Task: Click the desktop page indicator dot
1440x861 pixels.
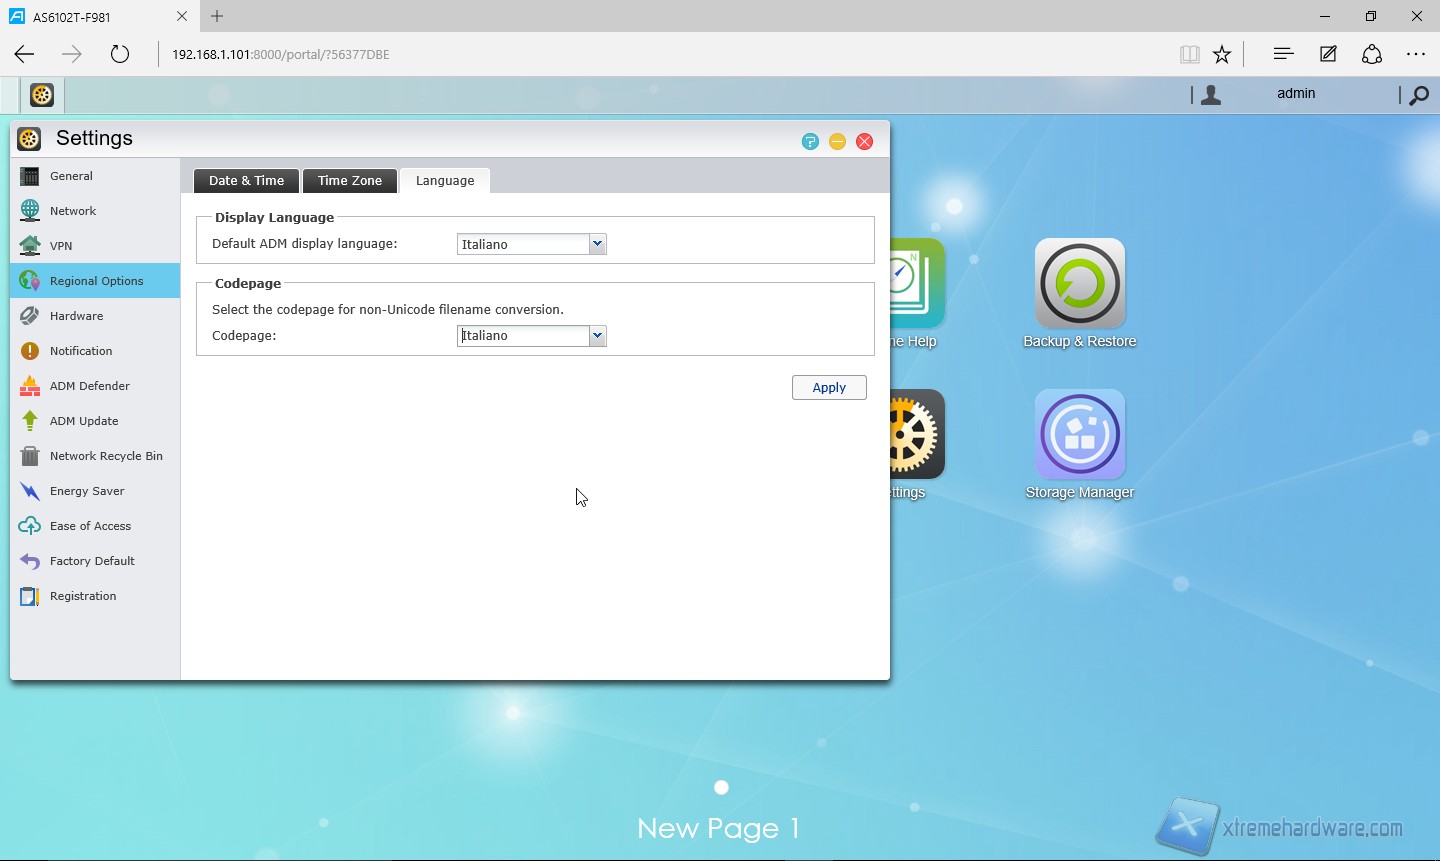Action: [x=721, y=788]
